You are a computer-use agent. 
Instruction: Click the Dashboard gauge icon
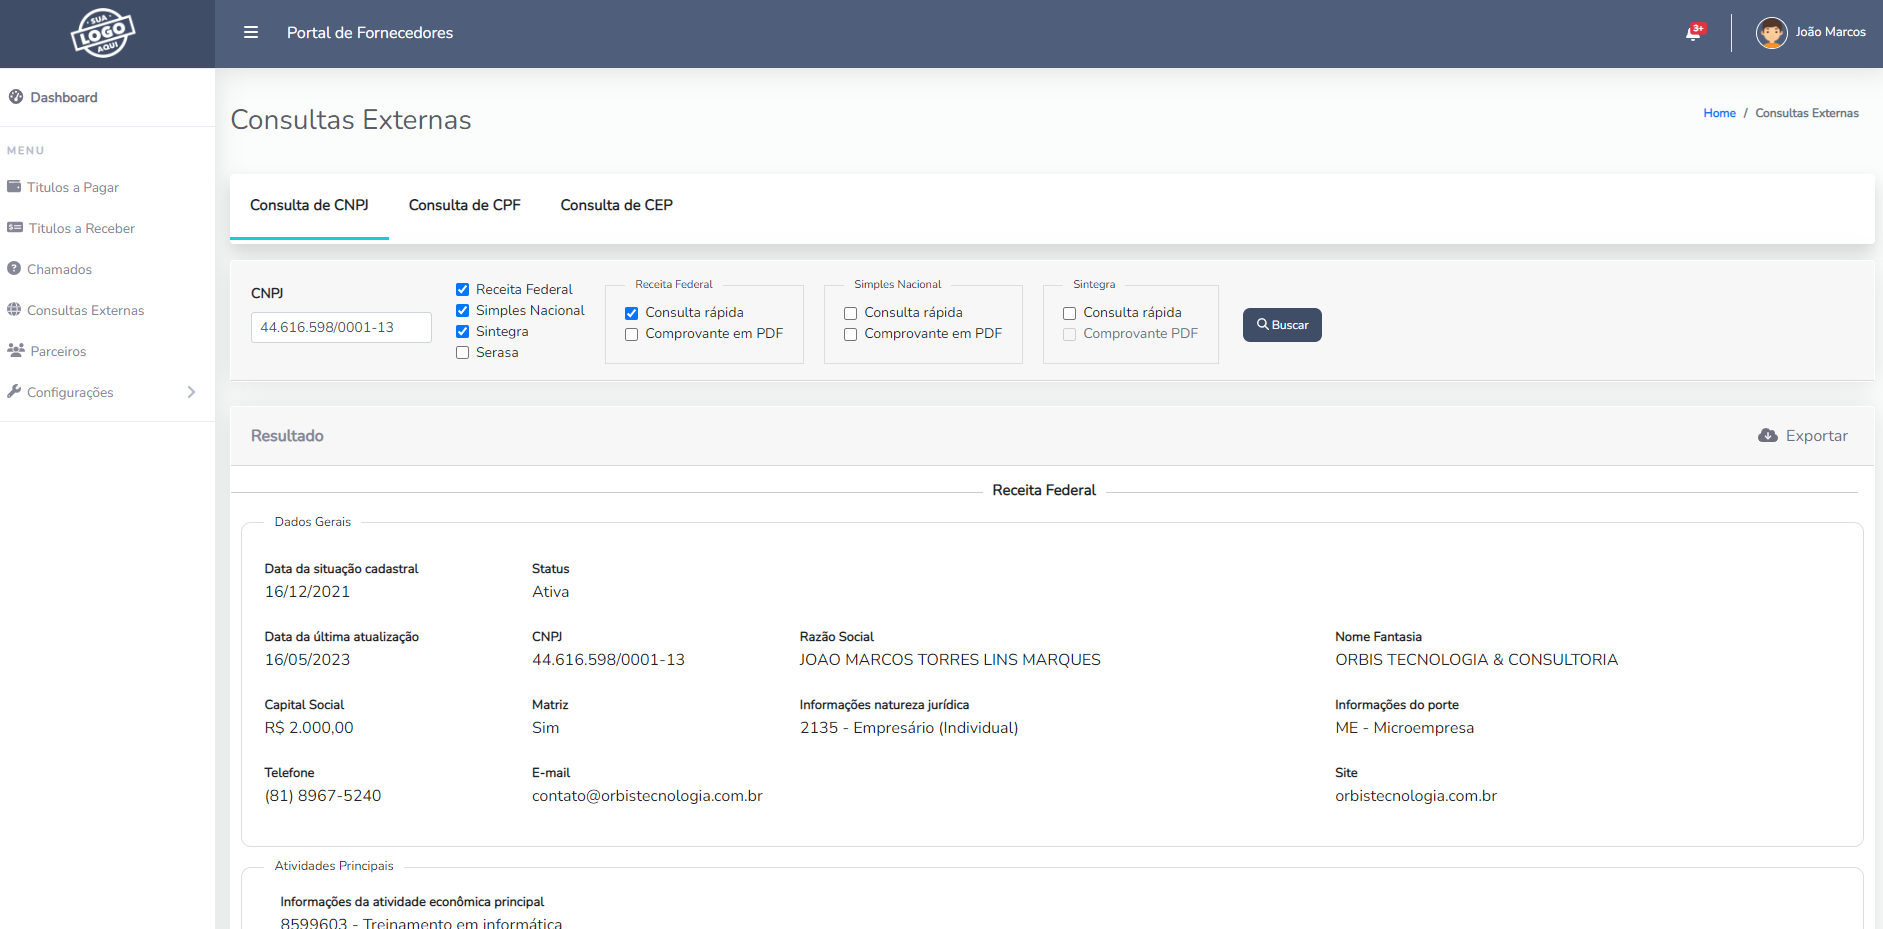(16, 97)
